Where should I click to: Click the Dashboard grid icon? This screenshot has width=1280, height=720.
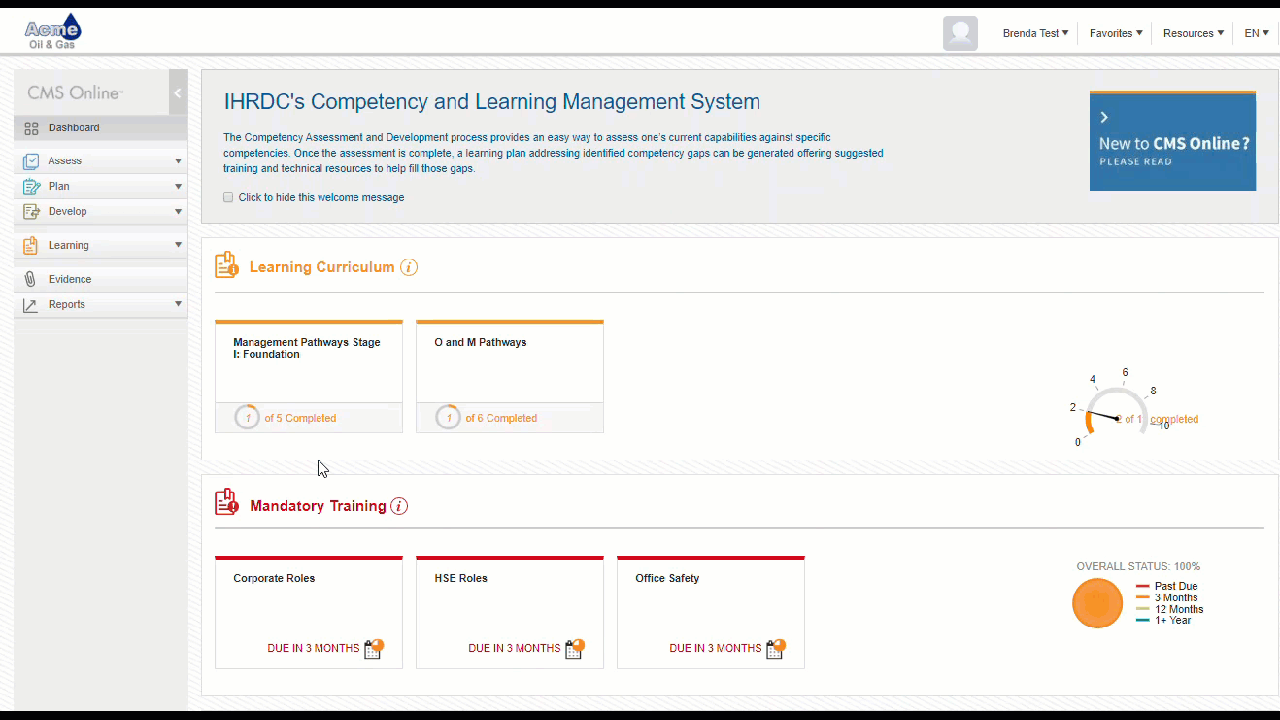(x=31, y=128)
